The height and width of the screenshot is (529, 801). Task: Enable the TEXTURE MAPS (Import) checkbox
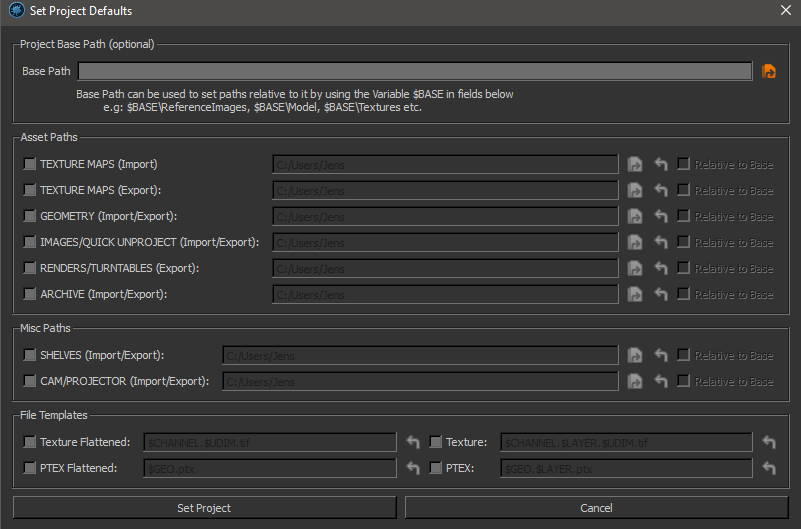[x=30, y=164]
